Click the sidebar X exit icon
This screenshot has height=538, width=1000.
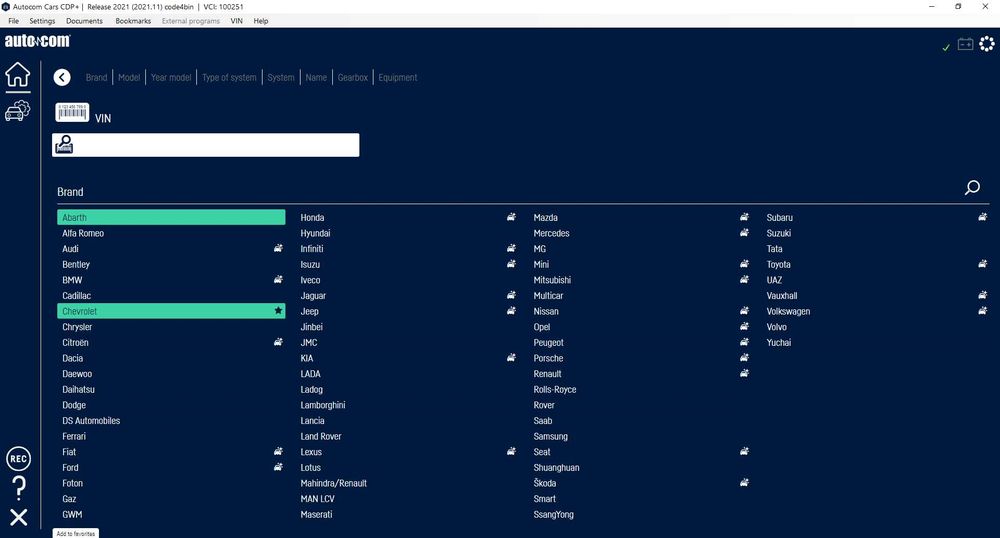19,517
